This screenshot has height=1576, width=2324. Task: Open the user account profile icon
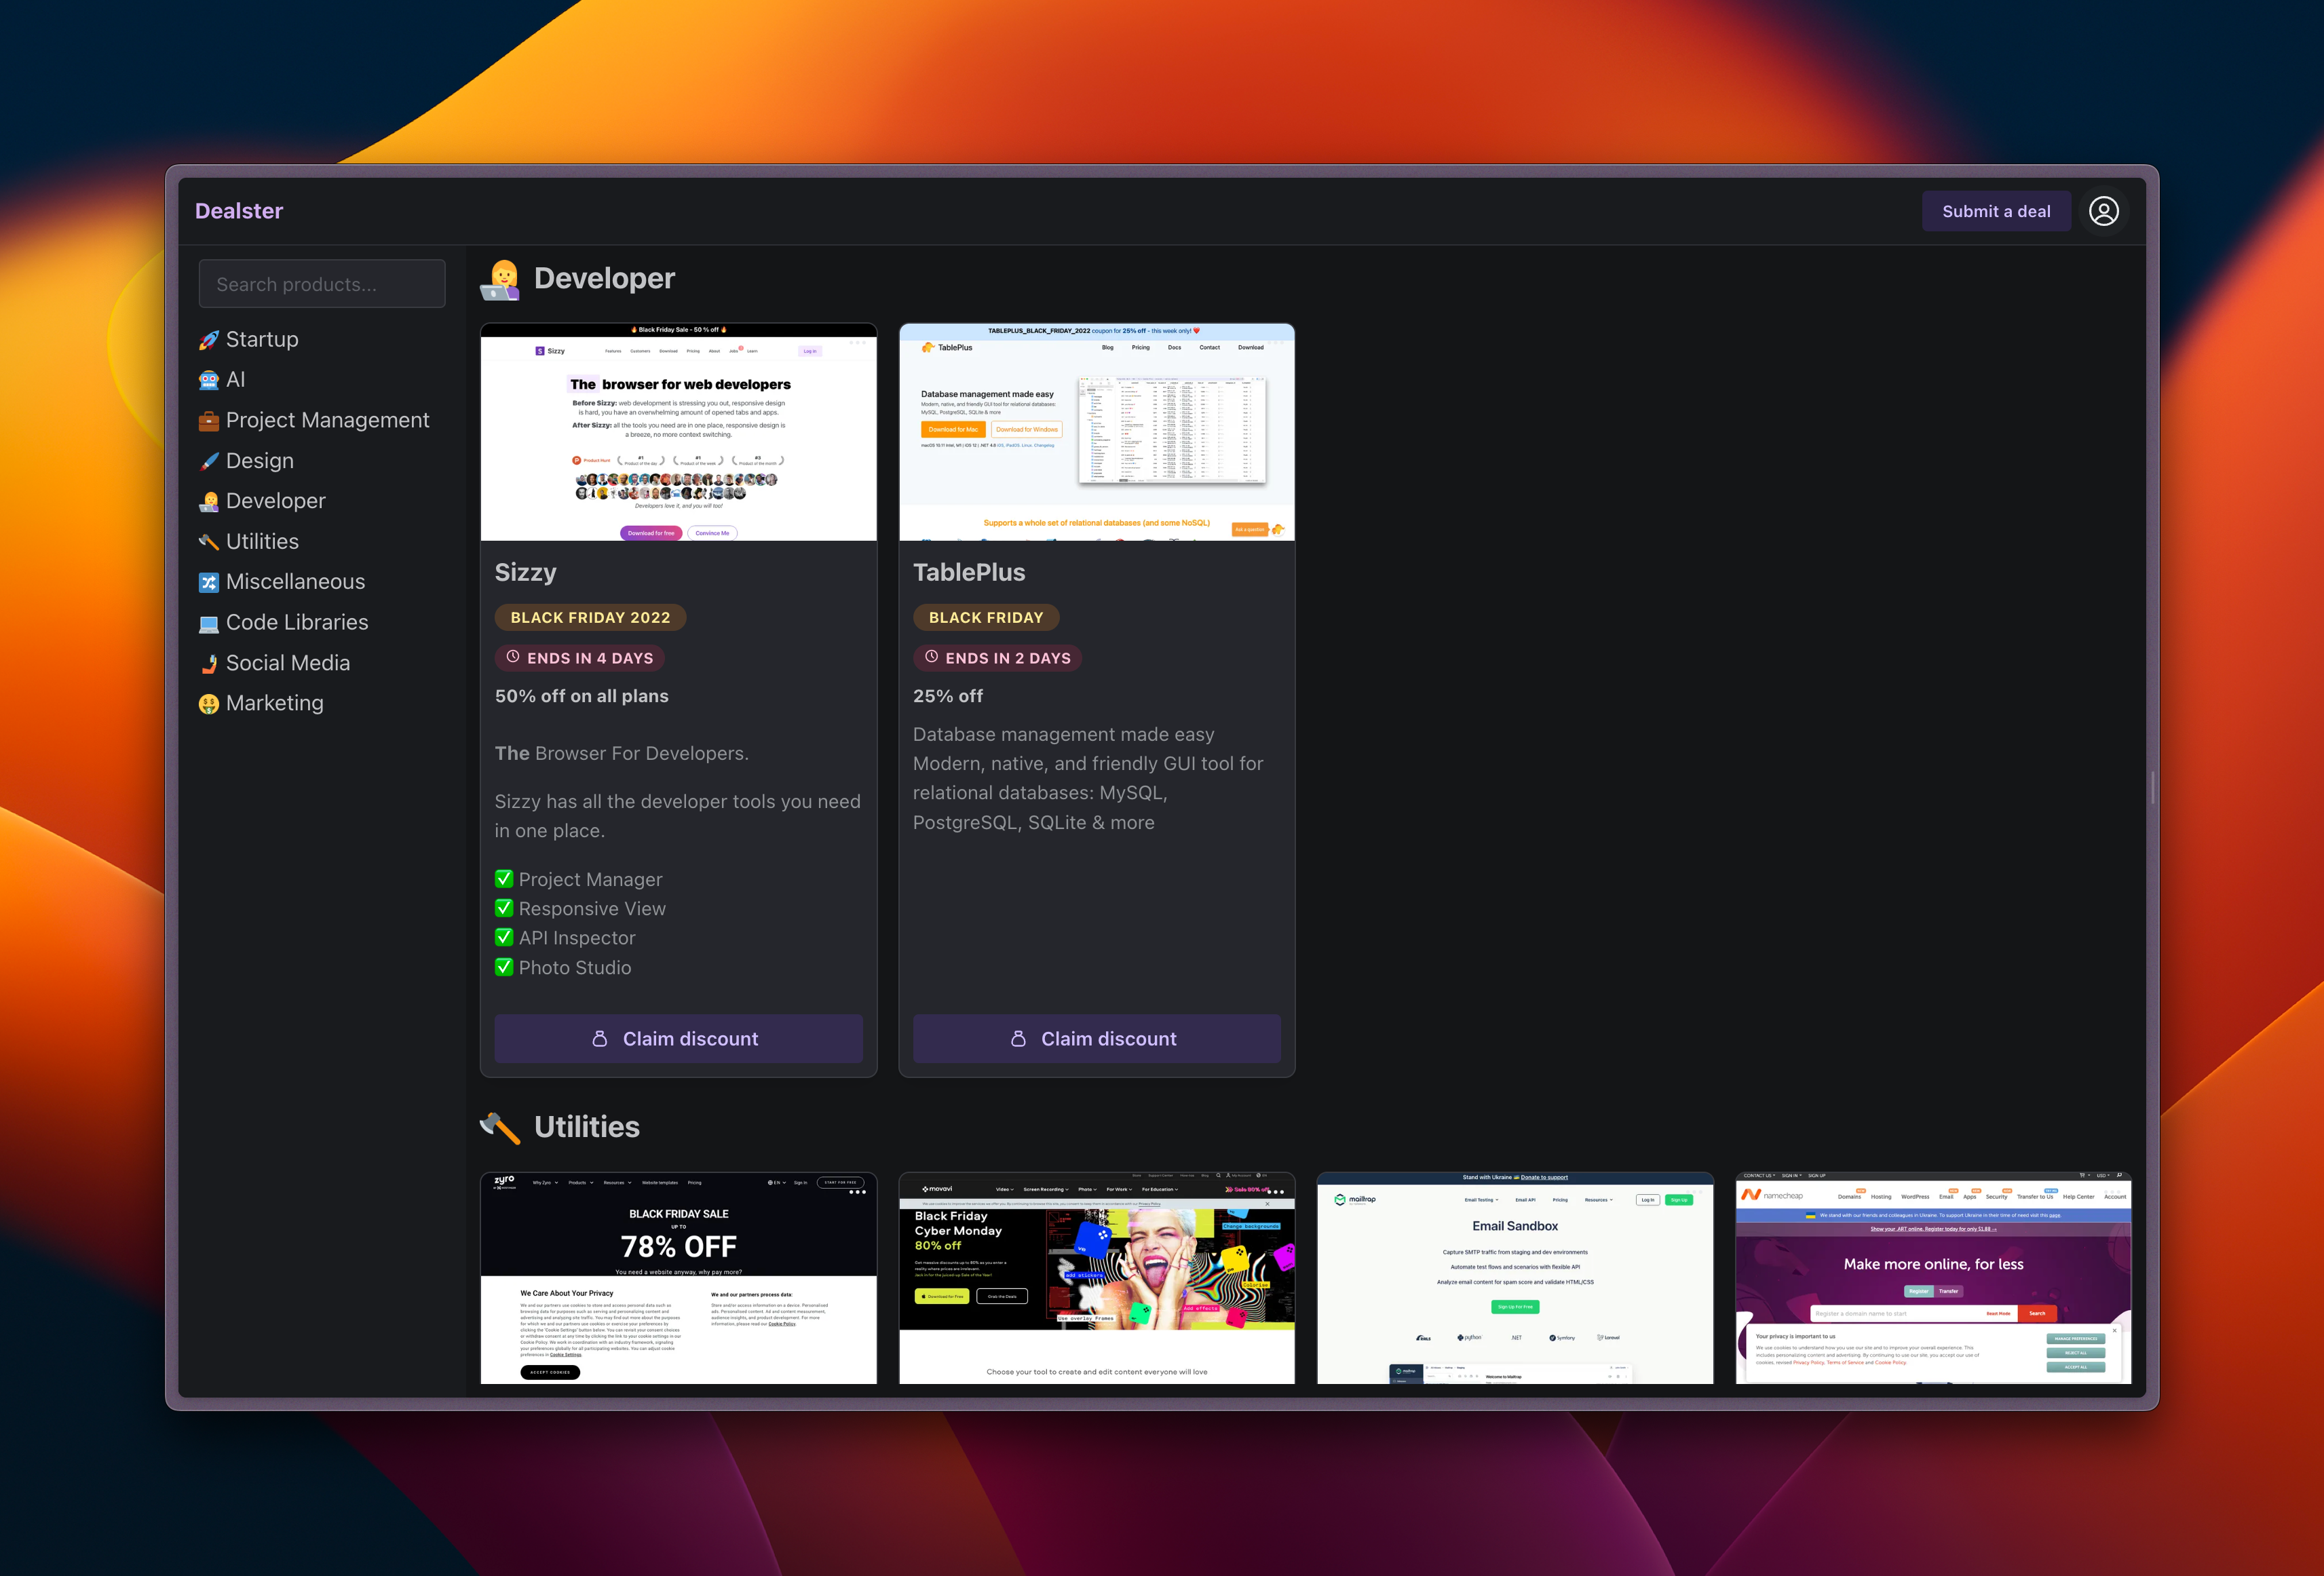pos(2103,211)
